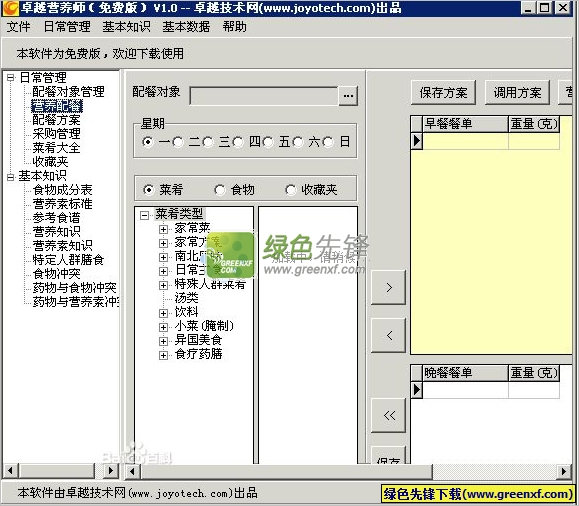Image resolution: width=579 pixels, height=506 pixels.
Task: Click the double left arrow remove-all button
Action: (x=388, y=416)
